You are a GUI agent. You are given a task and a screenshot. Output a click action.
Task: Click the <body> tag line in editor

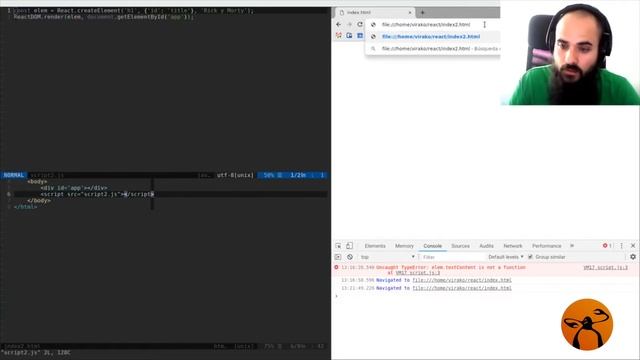pyautogui.click(x=37, y=182)
